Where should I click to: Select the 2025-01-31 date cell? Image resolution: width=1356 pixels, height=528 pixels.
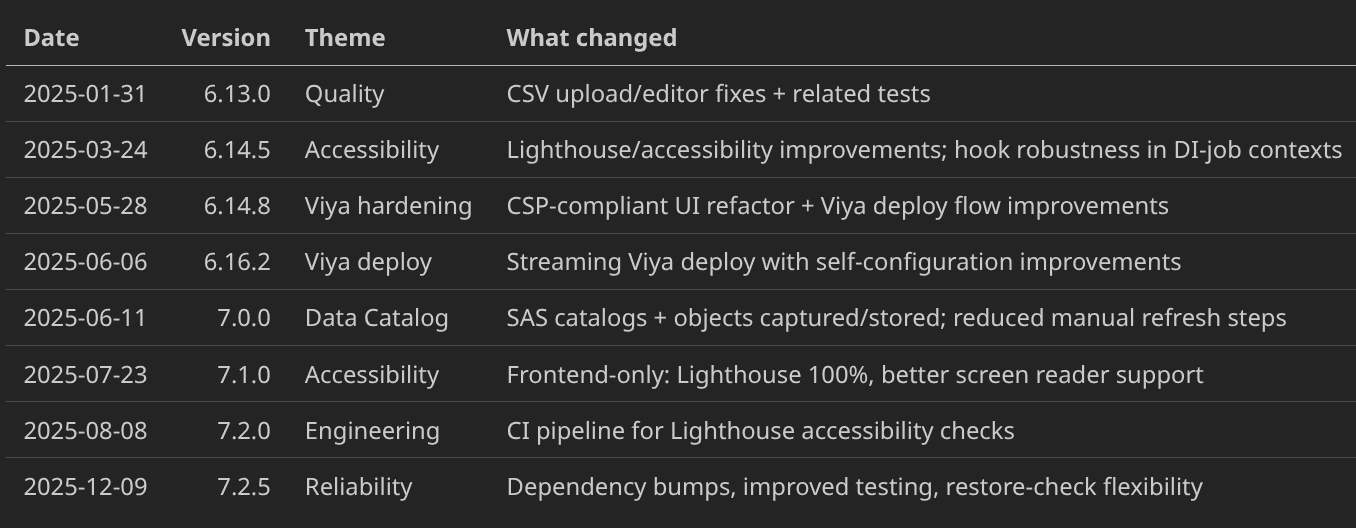coord(85,94)
